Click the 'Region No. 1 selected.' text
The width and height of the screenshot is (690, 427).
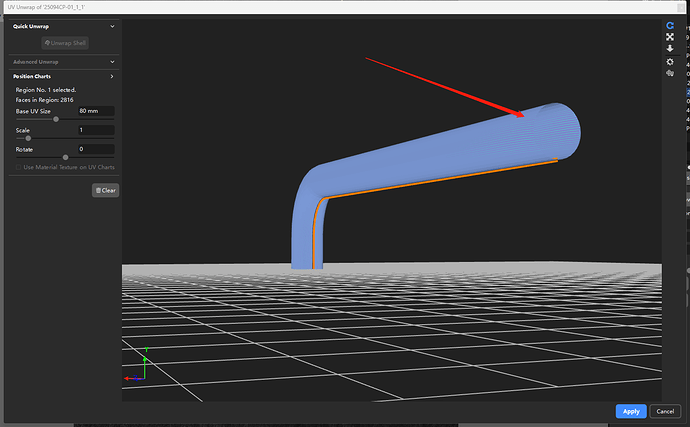tap(46, 90)
